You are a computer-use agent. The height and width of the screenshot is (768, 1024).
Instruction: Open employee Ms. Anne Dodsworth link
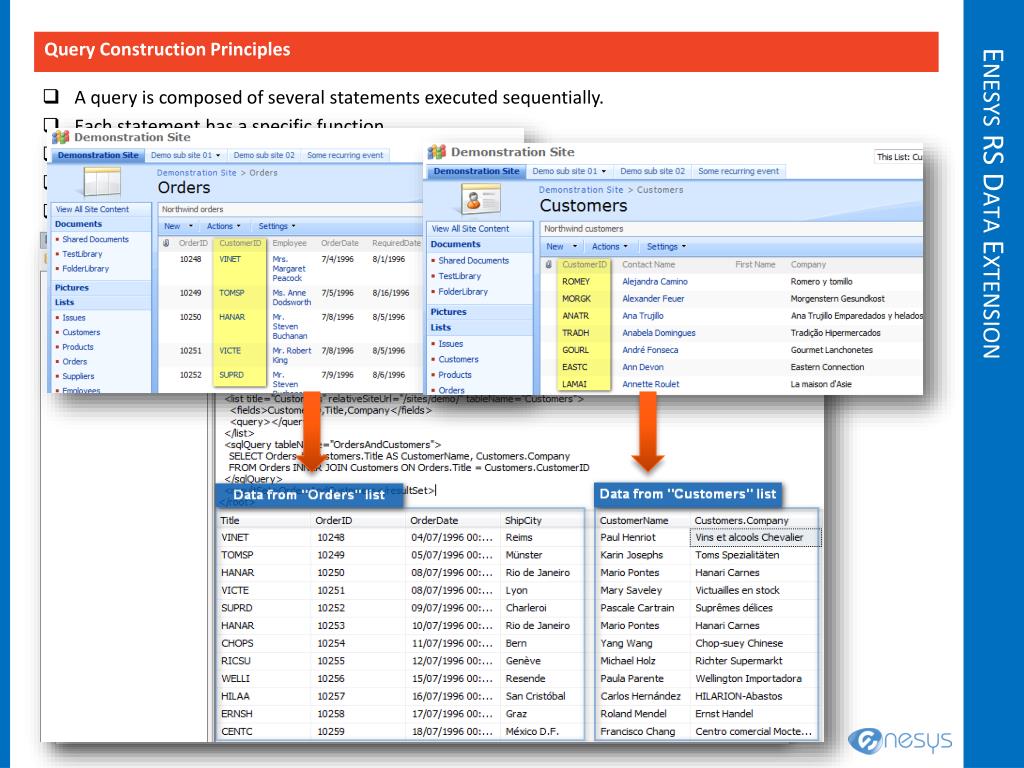pos(291,298)
